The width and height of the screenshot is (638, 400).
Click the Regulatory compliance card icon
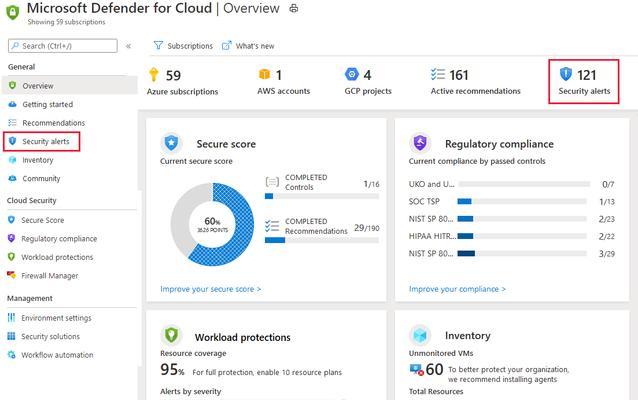420,142
